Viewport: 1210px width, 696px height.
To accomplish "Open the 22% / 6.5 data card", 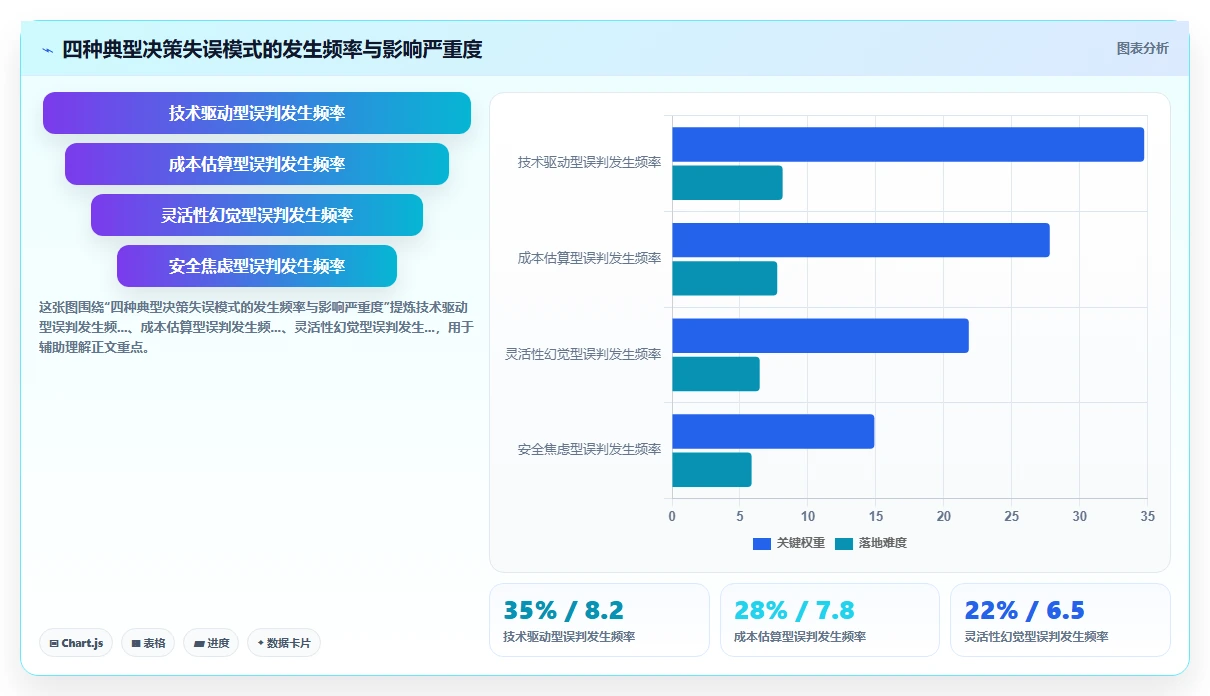I will point(1060,620).
